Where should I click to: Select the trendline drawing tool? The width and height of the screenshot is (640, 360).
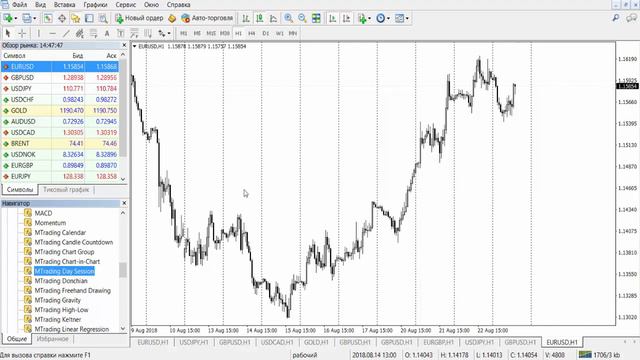point(66,33)
